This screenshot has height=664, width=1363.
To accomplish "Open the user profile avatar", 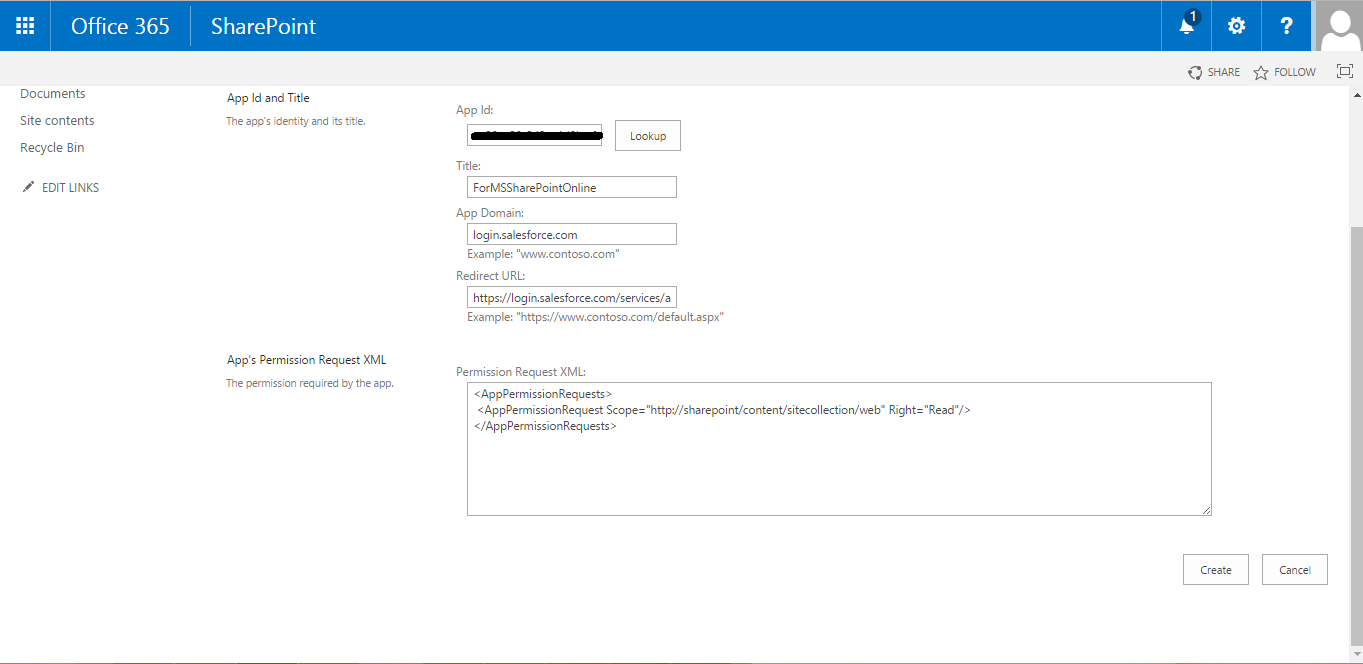I will [x=1339, y=26].
